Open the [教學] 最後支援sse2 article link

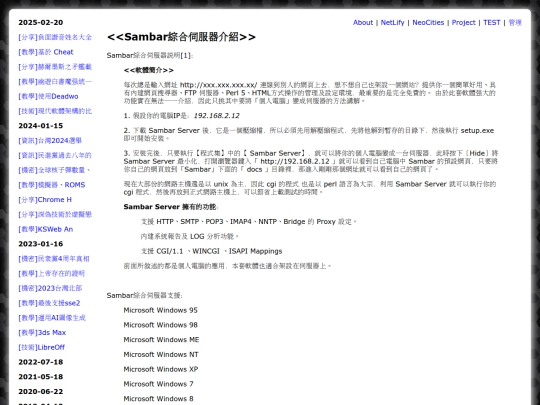49,303
